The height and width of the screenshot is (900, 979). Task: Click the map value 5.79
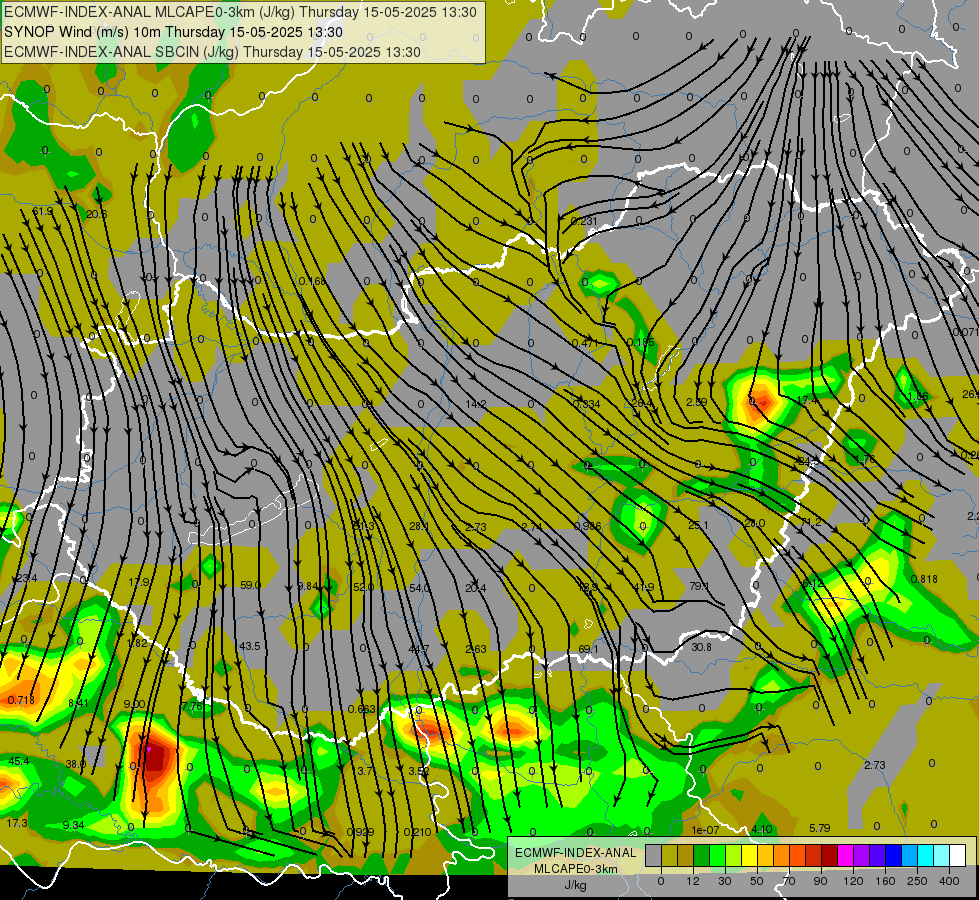820,828
